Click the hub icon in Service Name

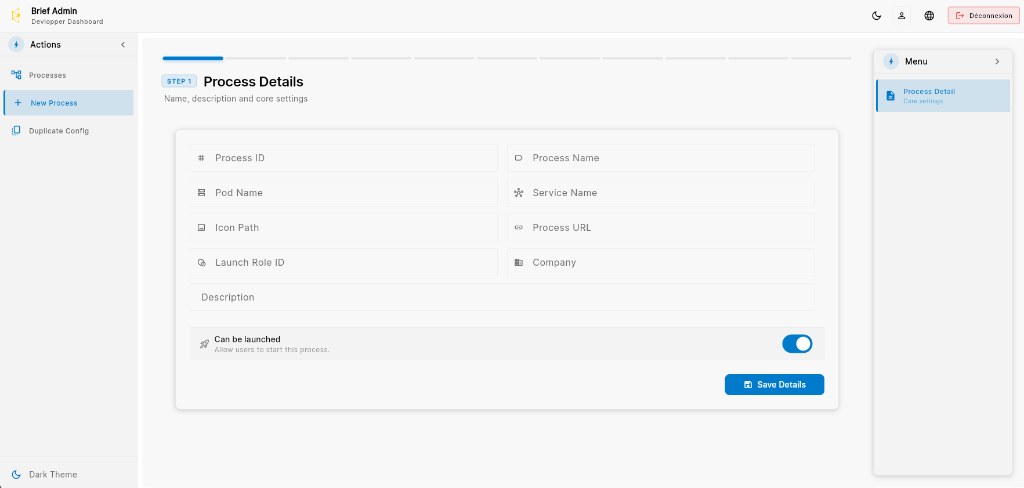pyautogui.click(x=519, y=193)
